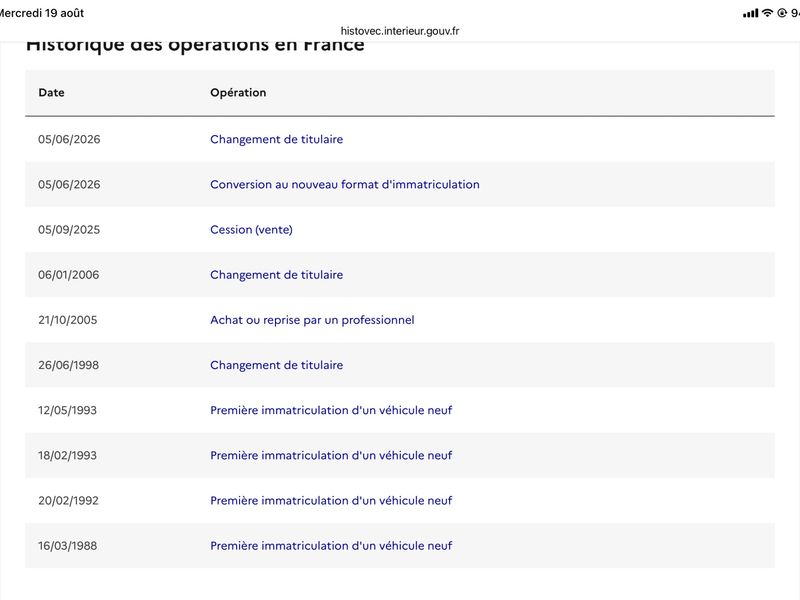Open Changement de titulaire dated 26/06/1998

(x=277, y=365)
